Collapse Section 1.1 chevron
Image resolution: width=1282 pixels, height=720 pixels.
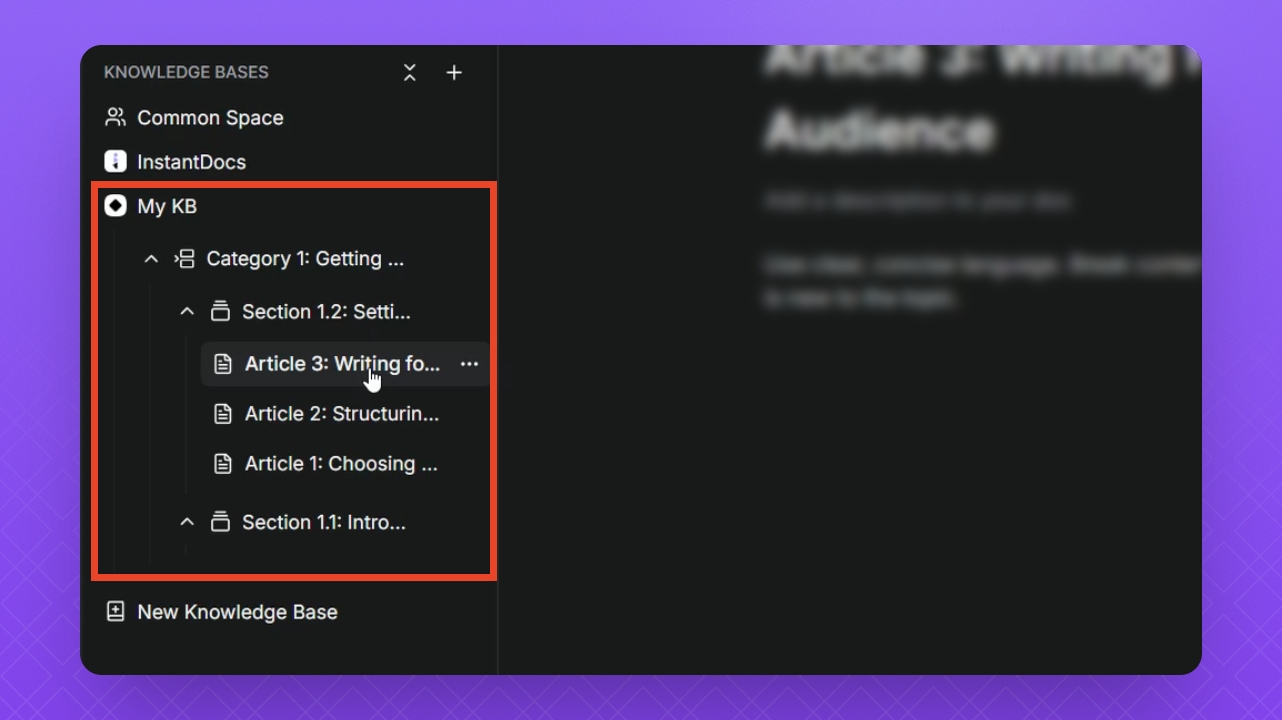click(x=187, y=522)
